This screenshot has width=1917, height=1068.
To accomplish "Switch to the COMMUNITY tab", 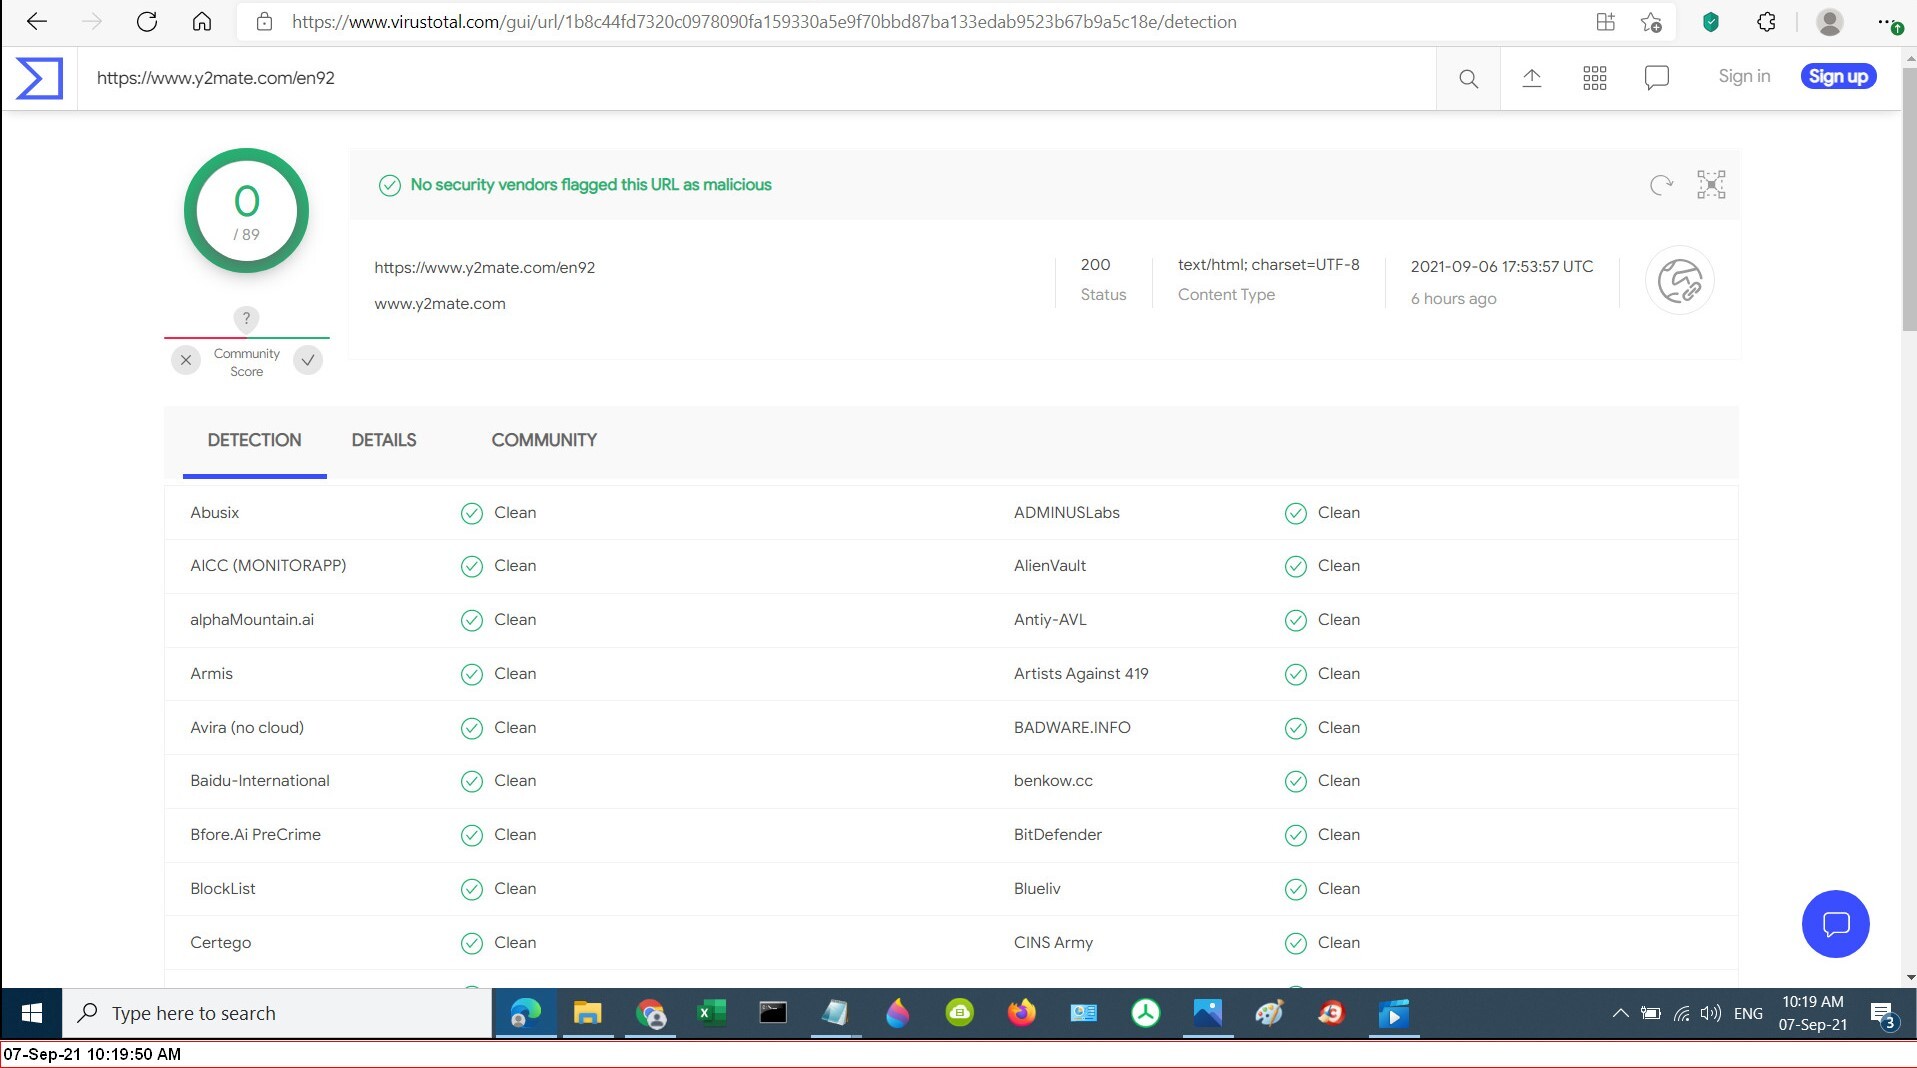I will (x=544, y=440).
